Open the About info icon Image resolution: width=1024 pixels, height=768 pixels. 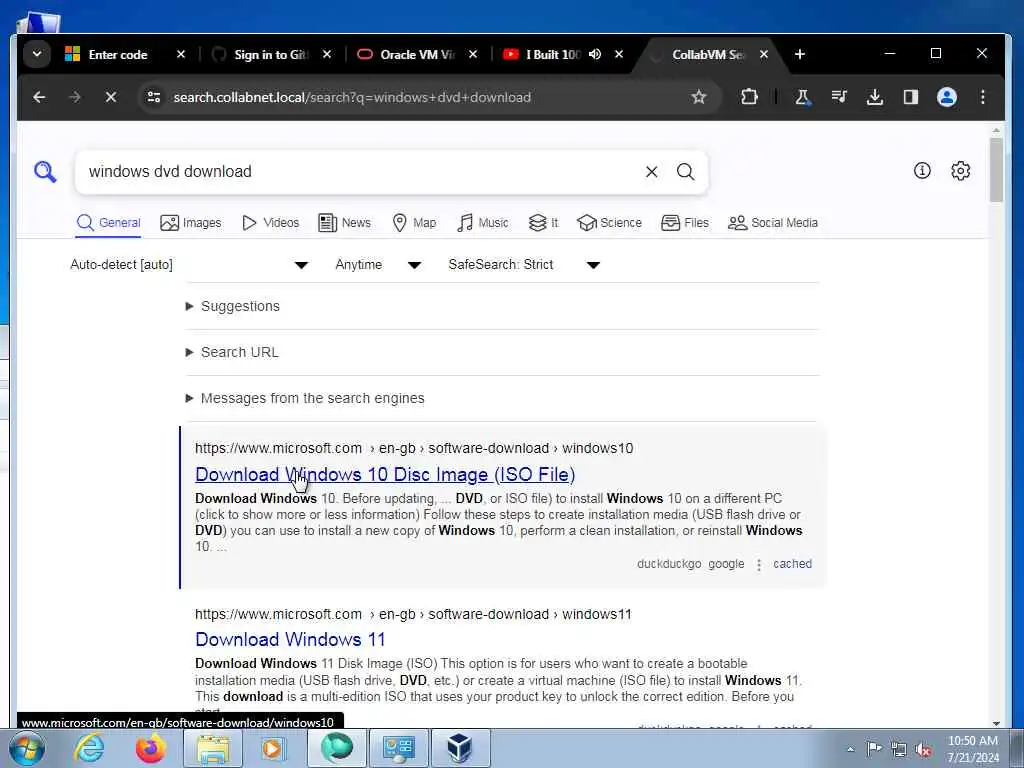(922, 171)
